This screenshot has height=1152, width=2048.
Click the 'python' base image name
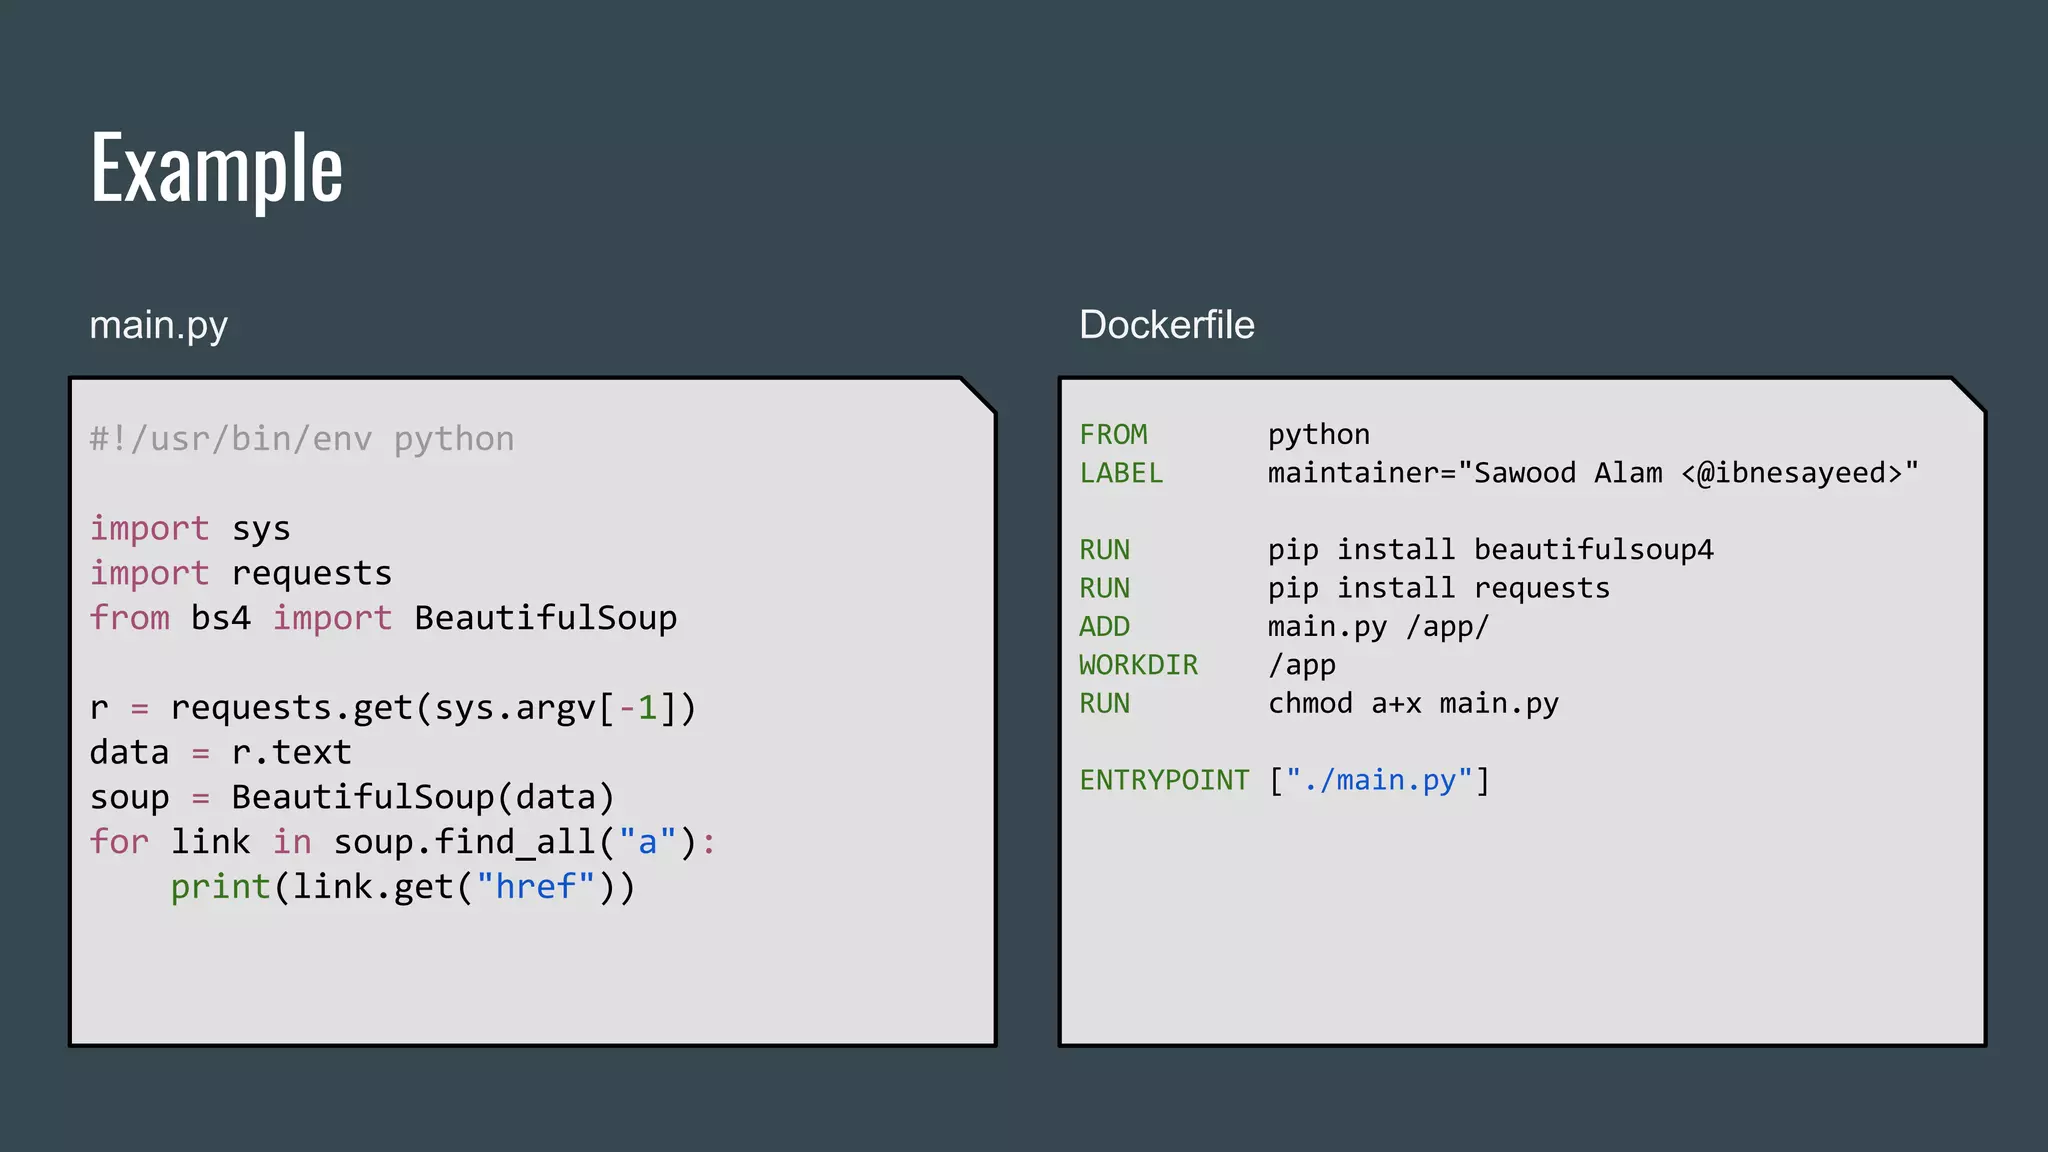click(1319, 435)
